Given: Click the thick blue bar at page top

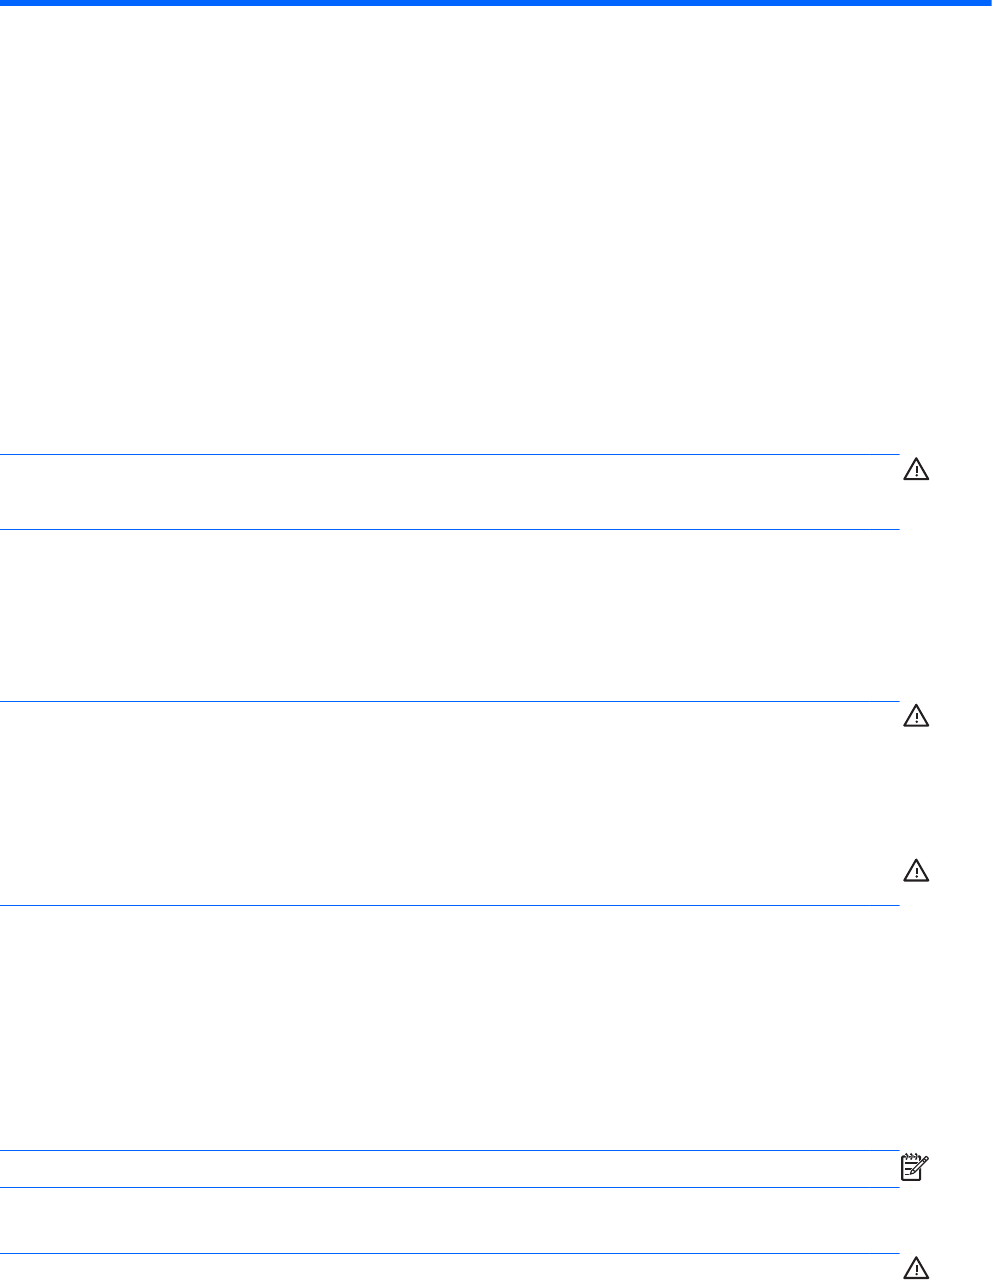Looking at the screenshot, I should [496, 4].
